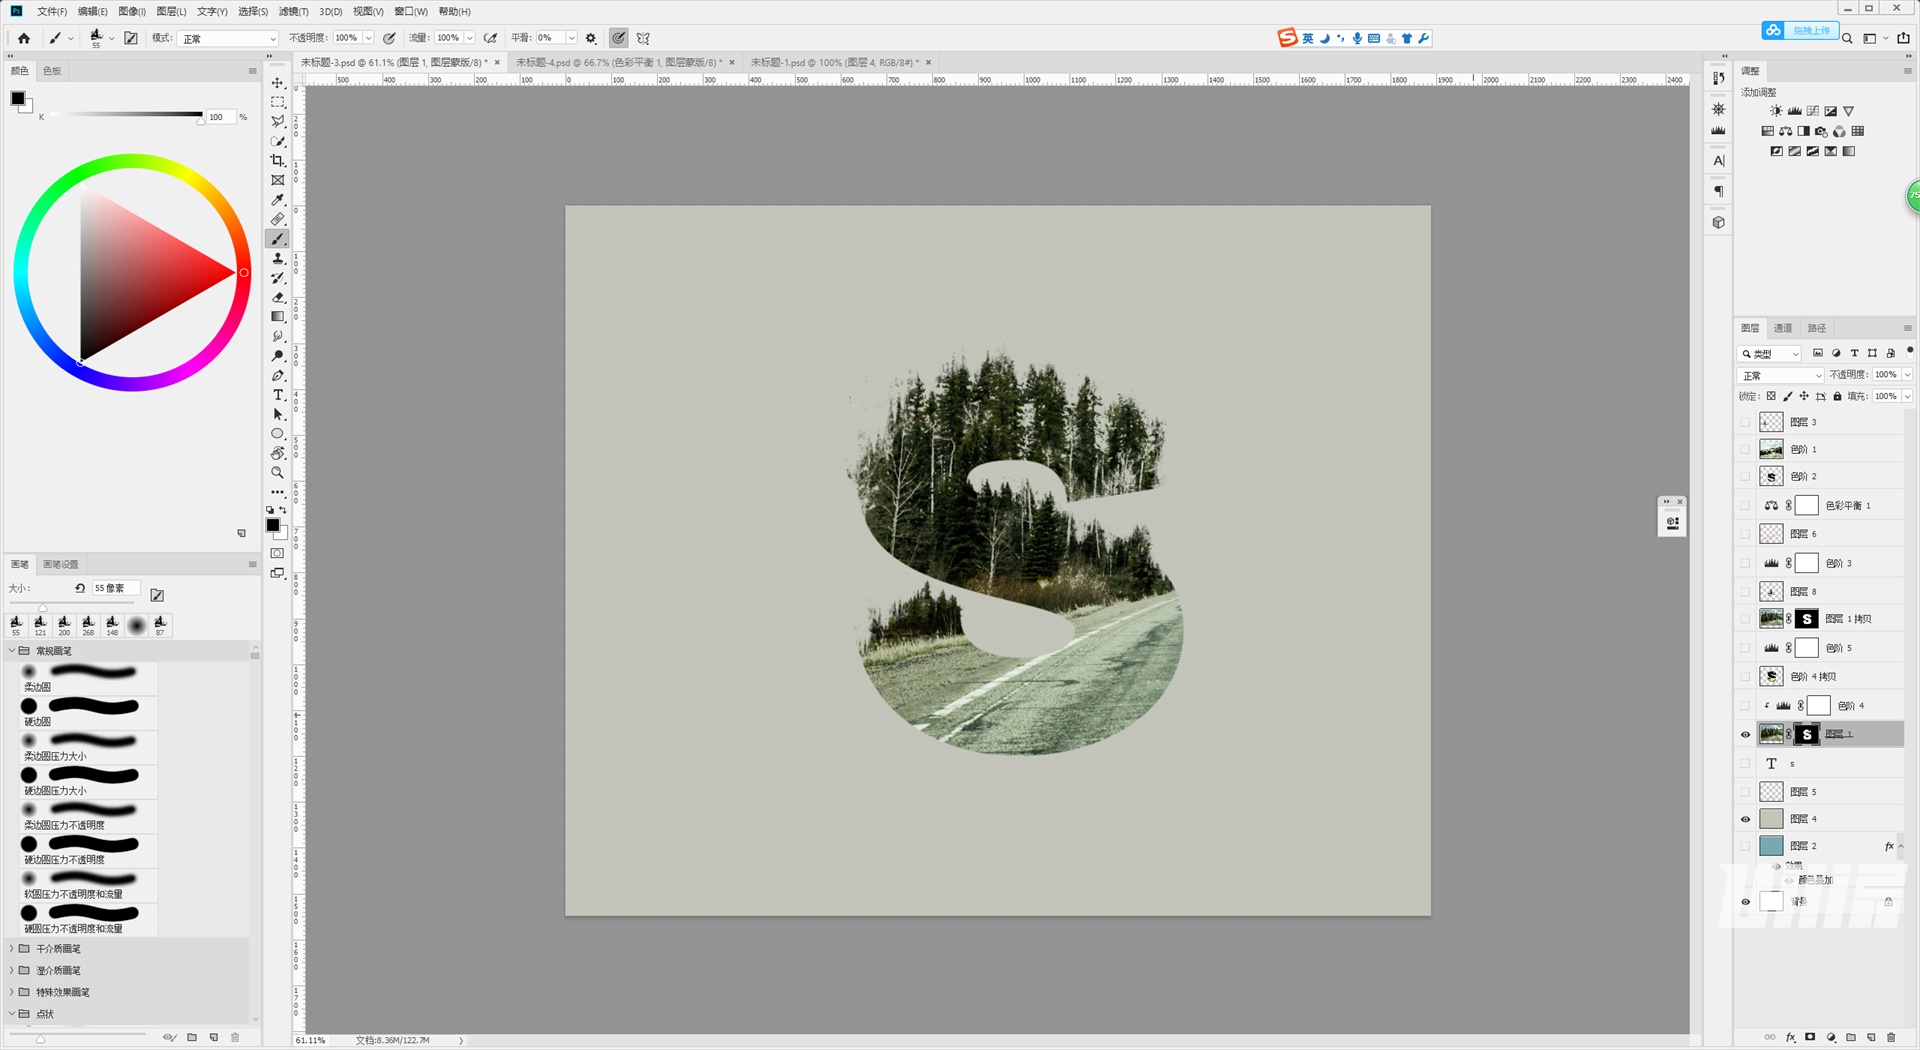Select the Pen tool
The height and width of the screenshot is (1050, 1920).
coord(278,375)
